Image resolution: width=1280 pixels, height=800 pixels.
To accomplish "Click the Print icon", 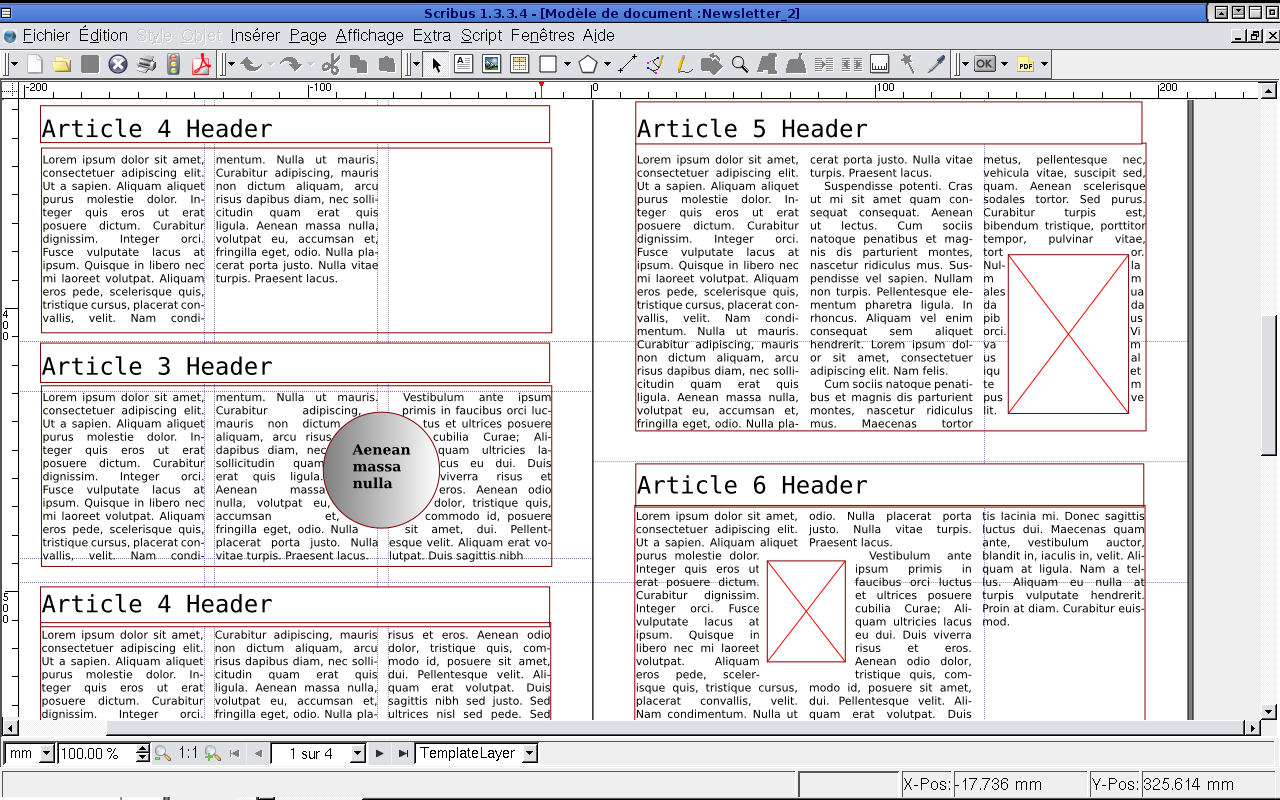I will tap(146, 65).
